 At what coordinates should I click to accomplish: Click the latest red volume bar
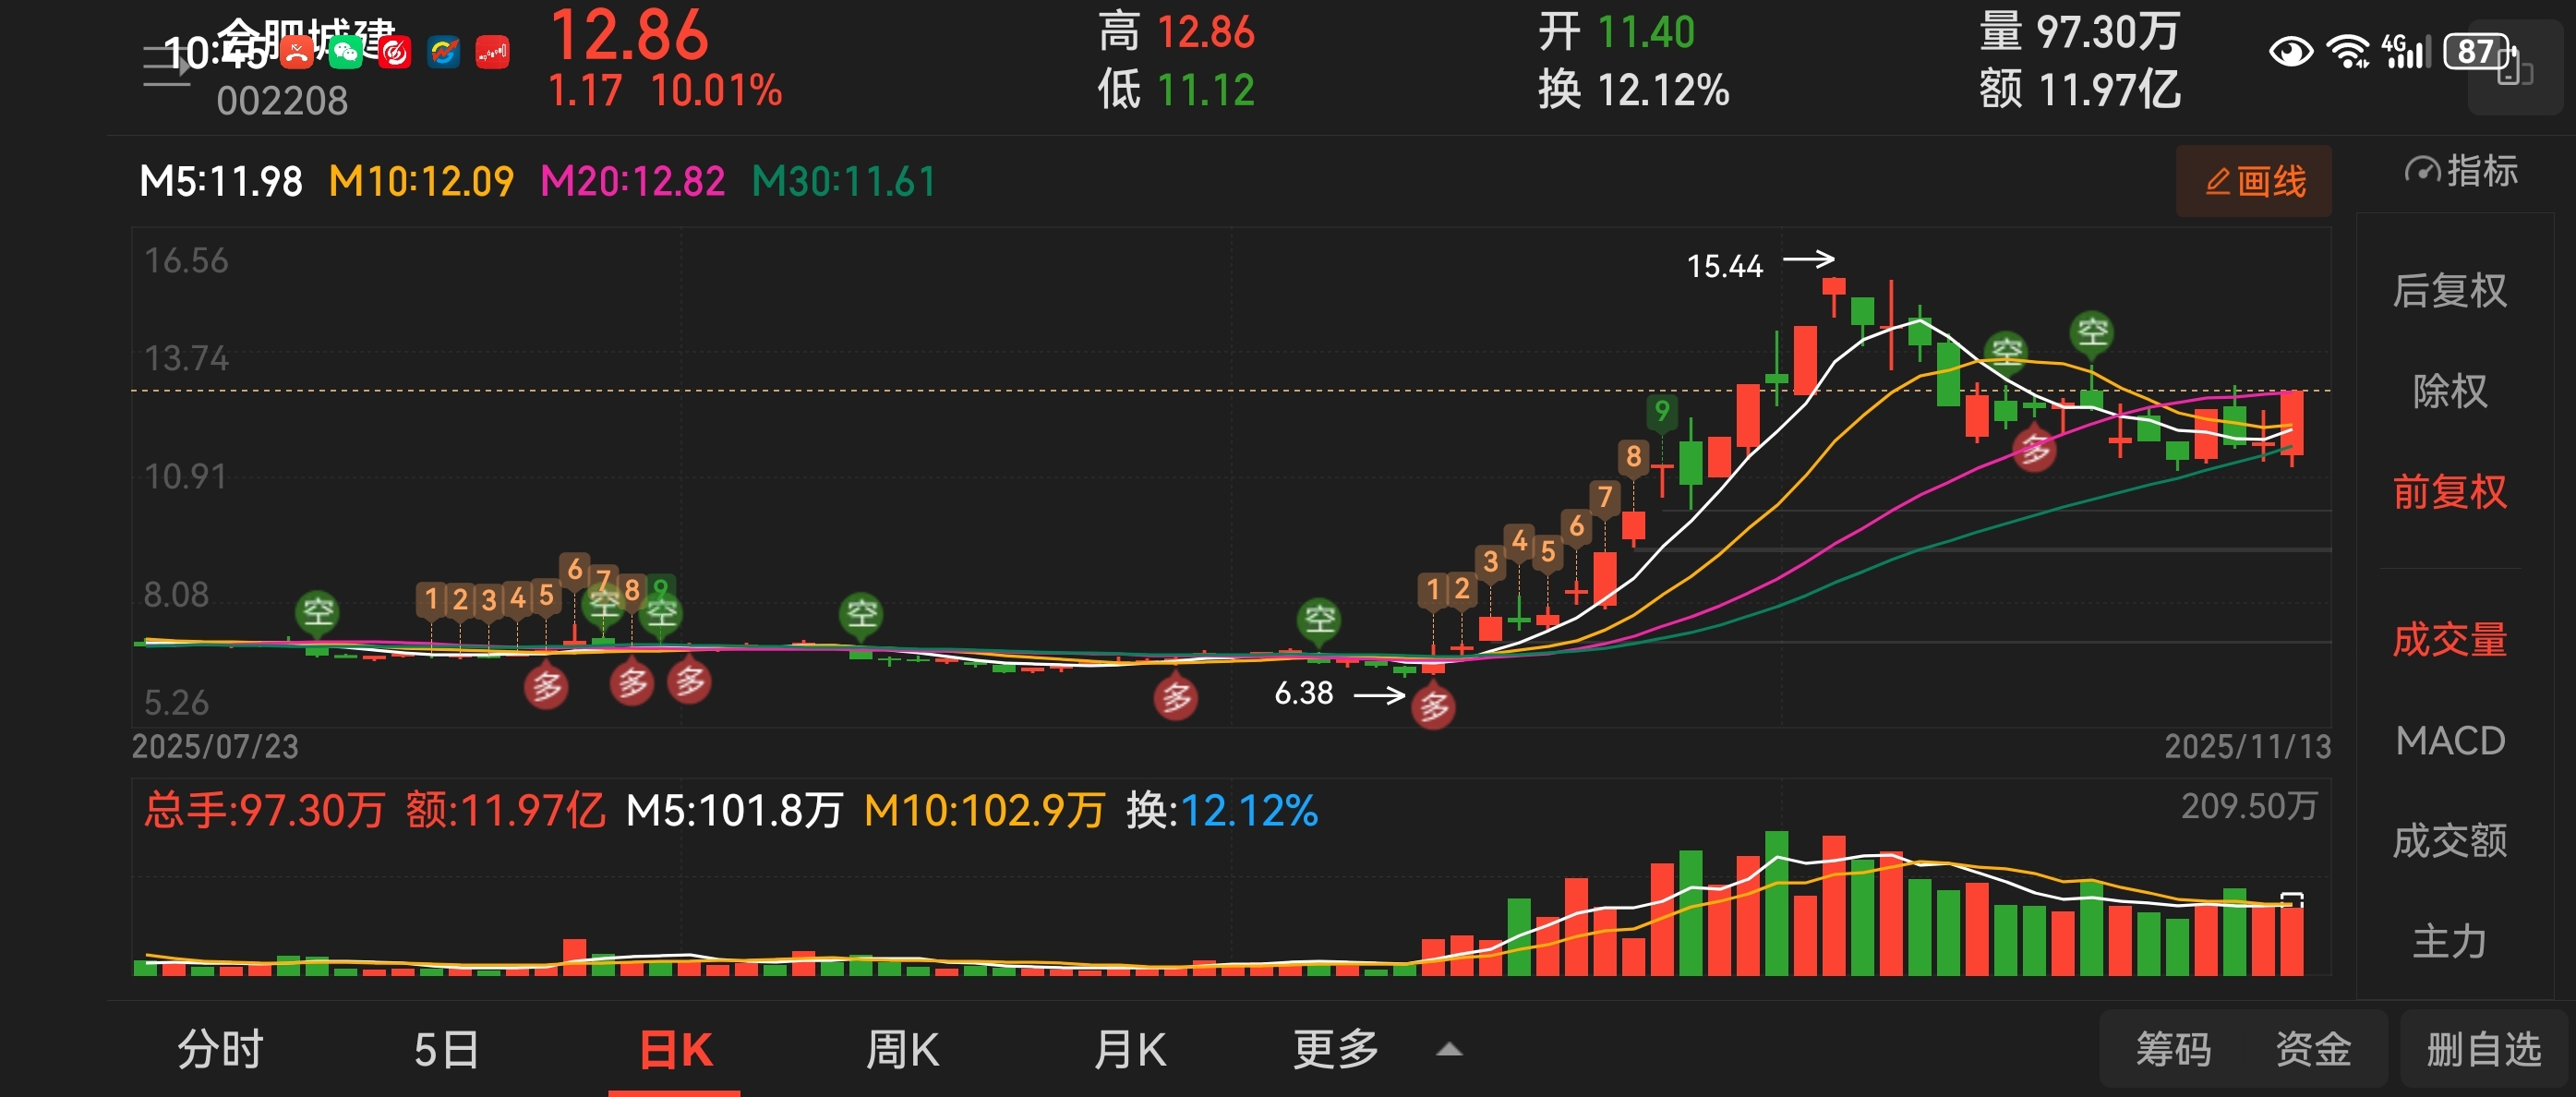[x=2291, y=940]
